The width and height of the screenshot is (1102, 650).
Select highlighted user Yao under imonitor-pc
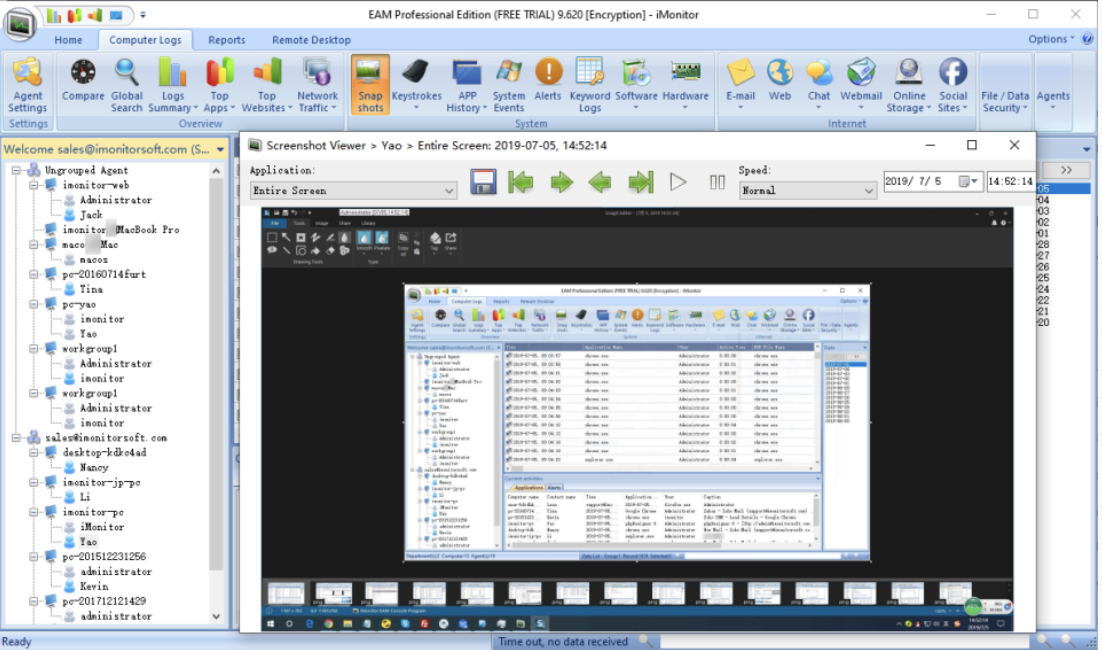pyautogui.click(x=88, y=542)
